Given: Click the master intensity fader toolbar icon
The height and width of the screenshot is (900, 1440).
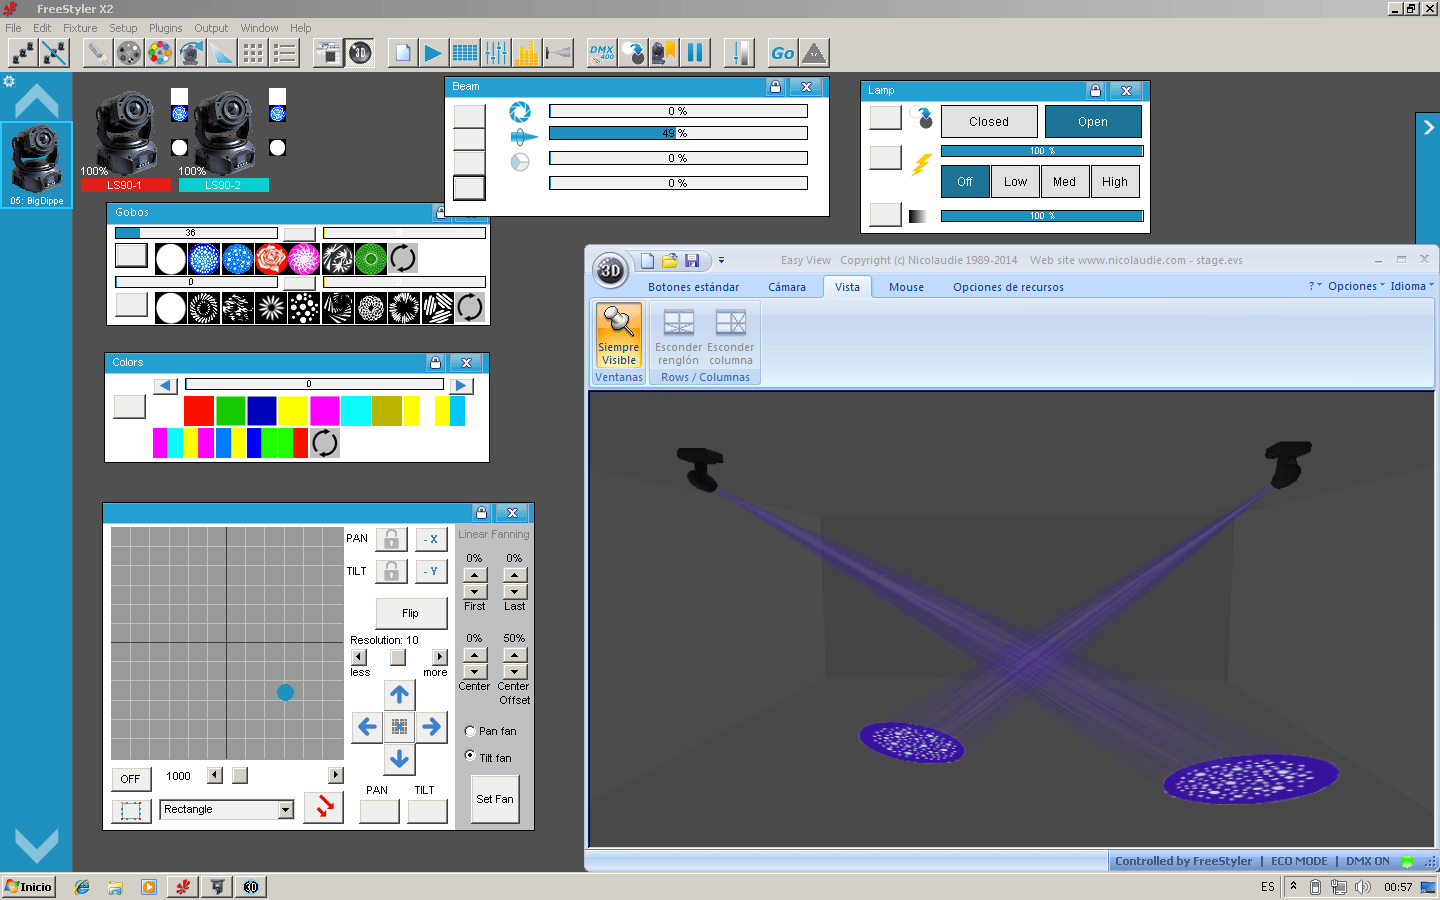Looking at the screenshot, I should (x=739, y=53).
